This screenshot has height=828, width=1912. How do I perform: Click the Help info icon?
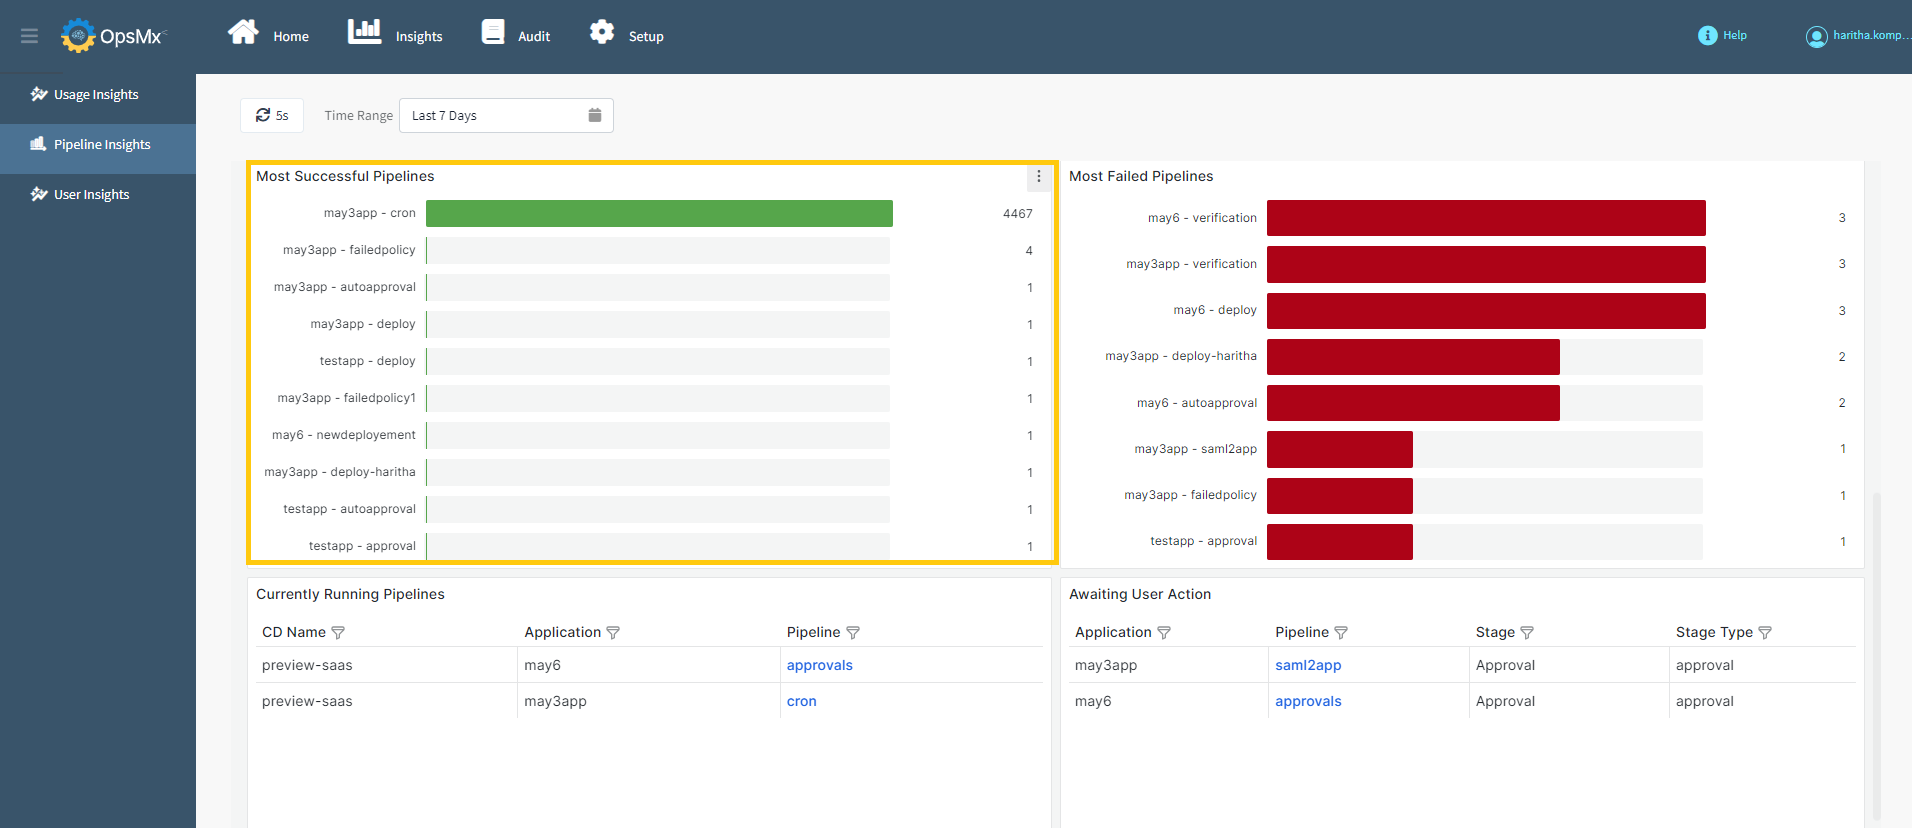pos(1707,36)
